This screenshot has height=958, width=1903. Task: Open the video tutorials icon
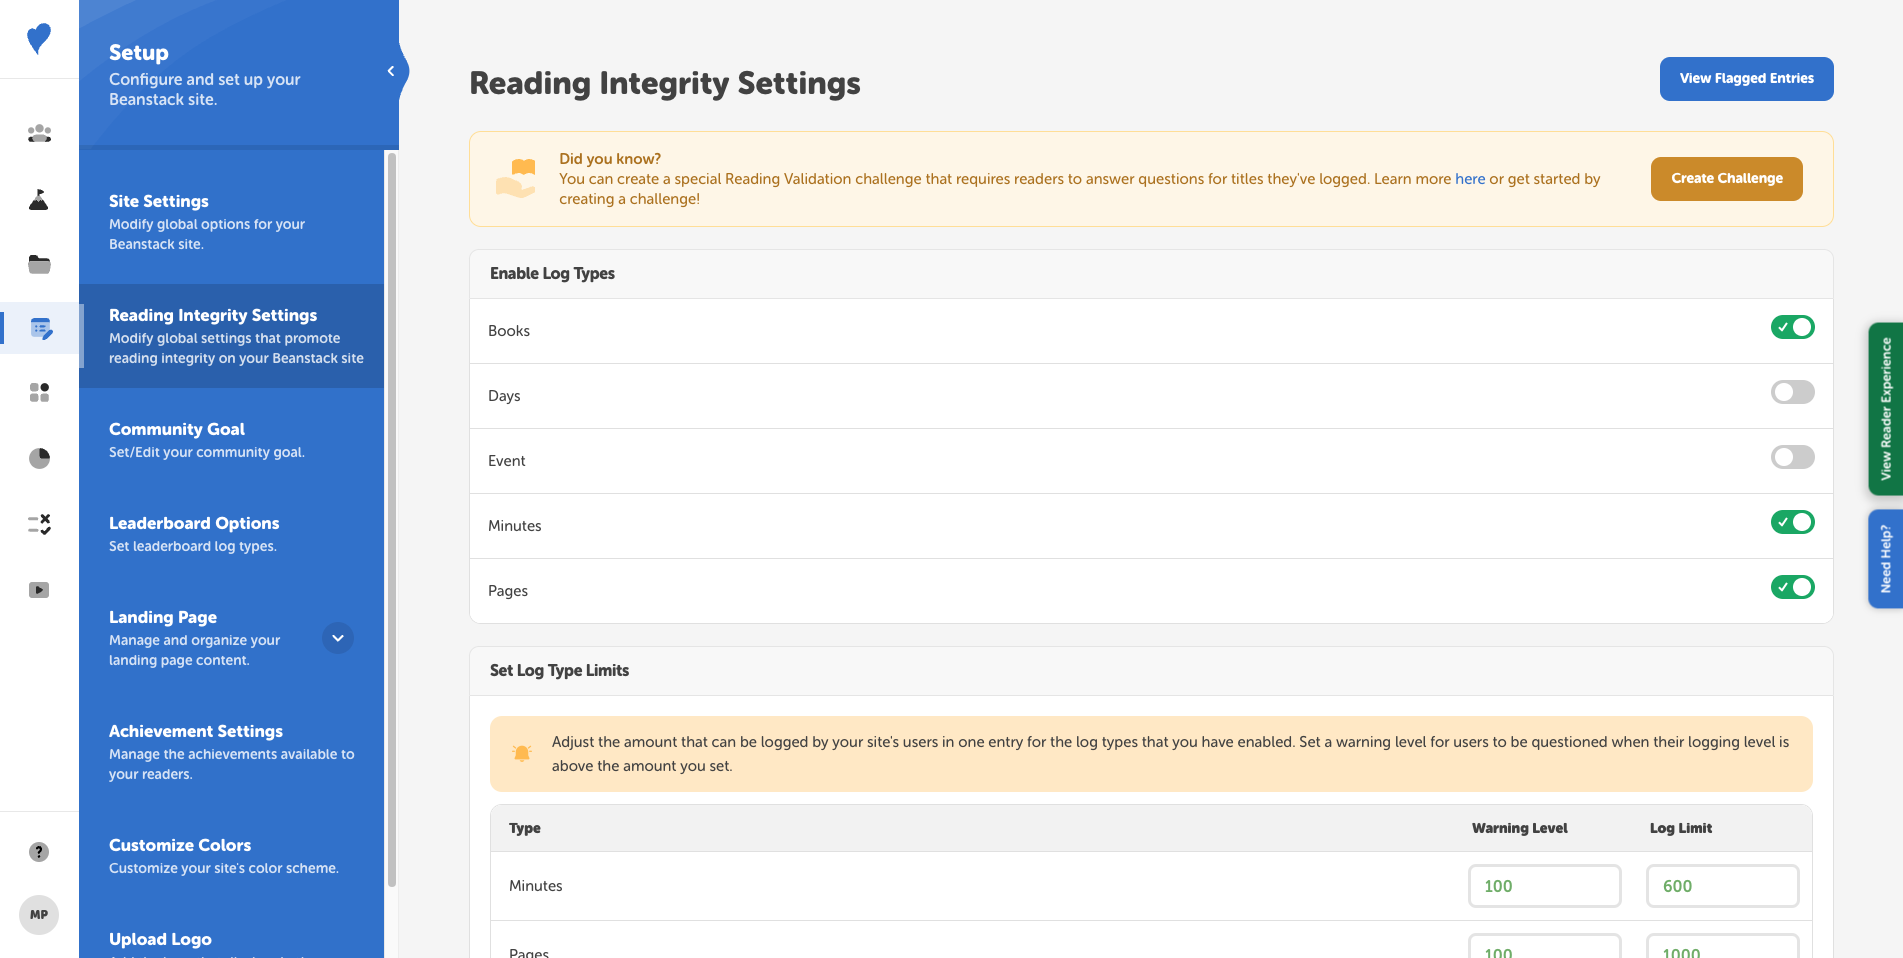(x=39, y=590)
